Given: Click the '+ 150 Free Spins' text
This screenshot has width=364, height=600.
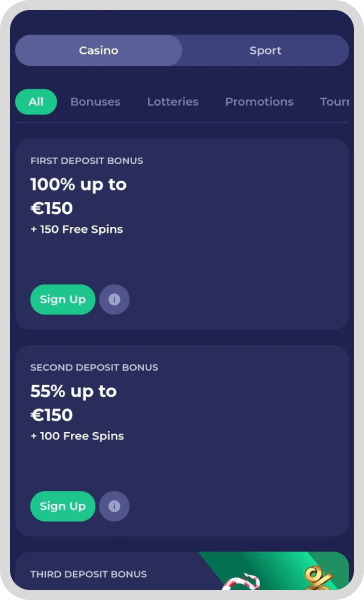Looking at the screenshot, I should coord(77,230).
